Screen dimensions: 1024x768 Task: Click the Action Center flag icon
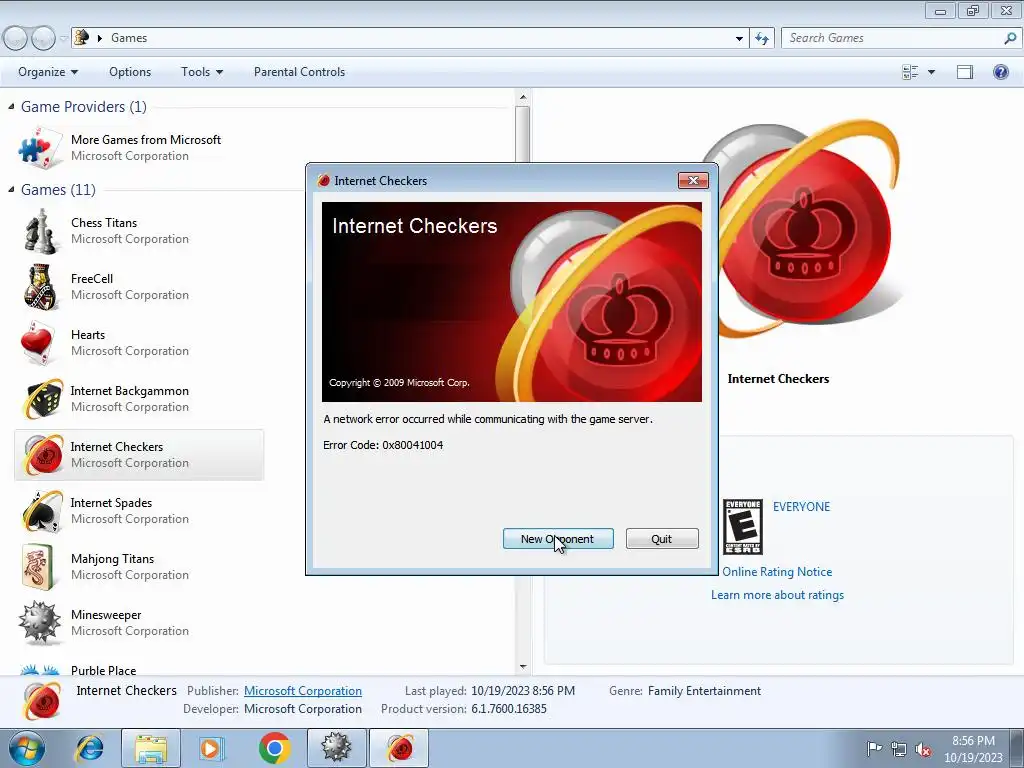pyautogui.click(x=874, y=748)
